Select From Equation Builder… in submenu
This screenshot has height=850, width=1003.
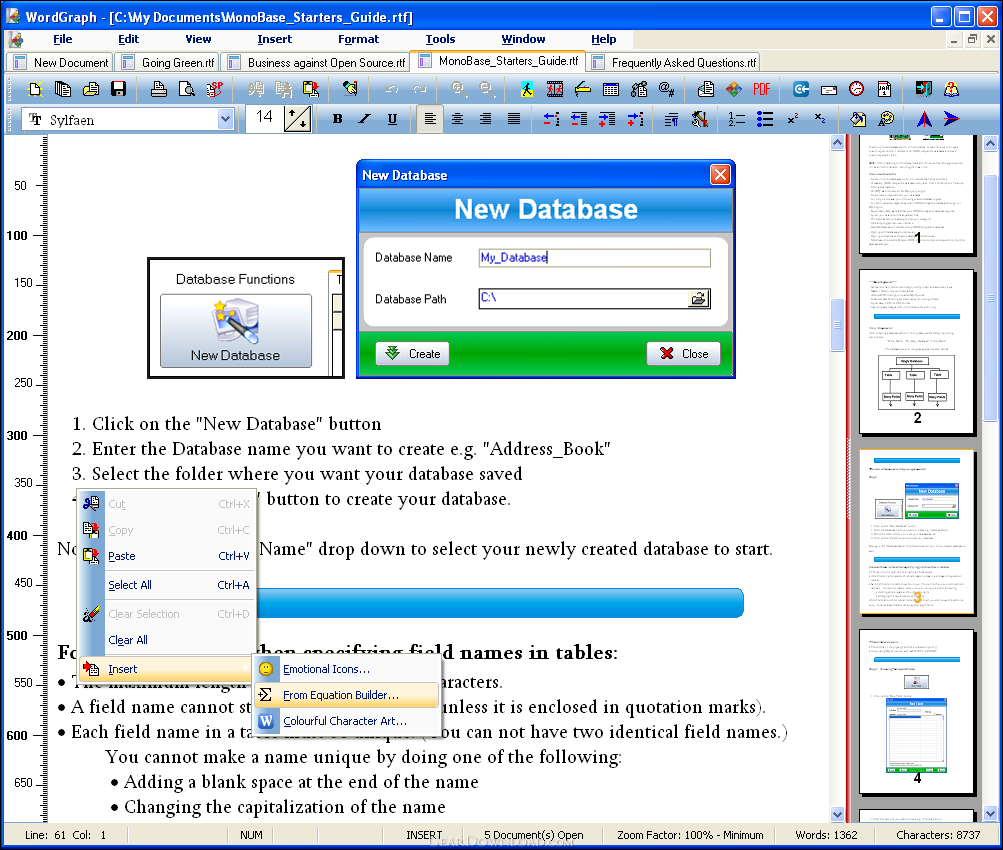(347, 695)
